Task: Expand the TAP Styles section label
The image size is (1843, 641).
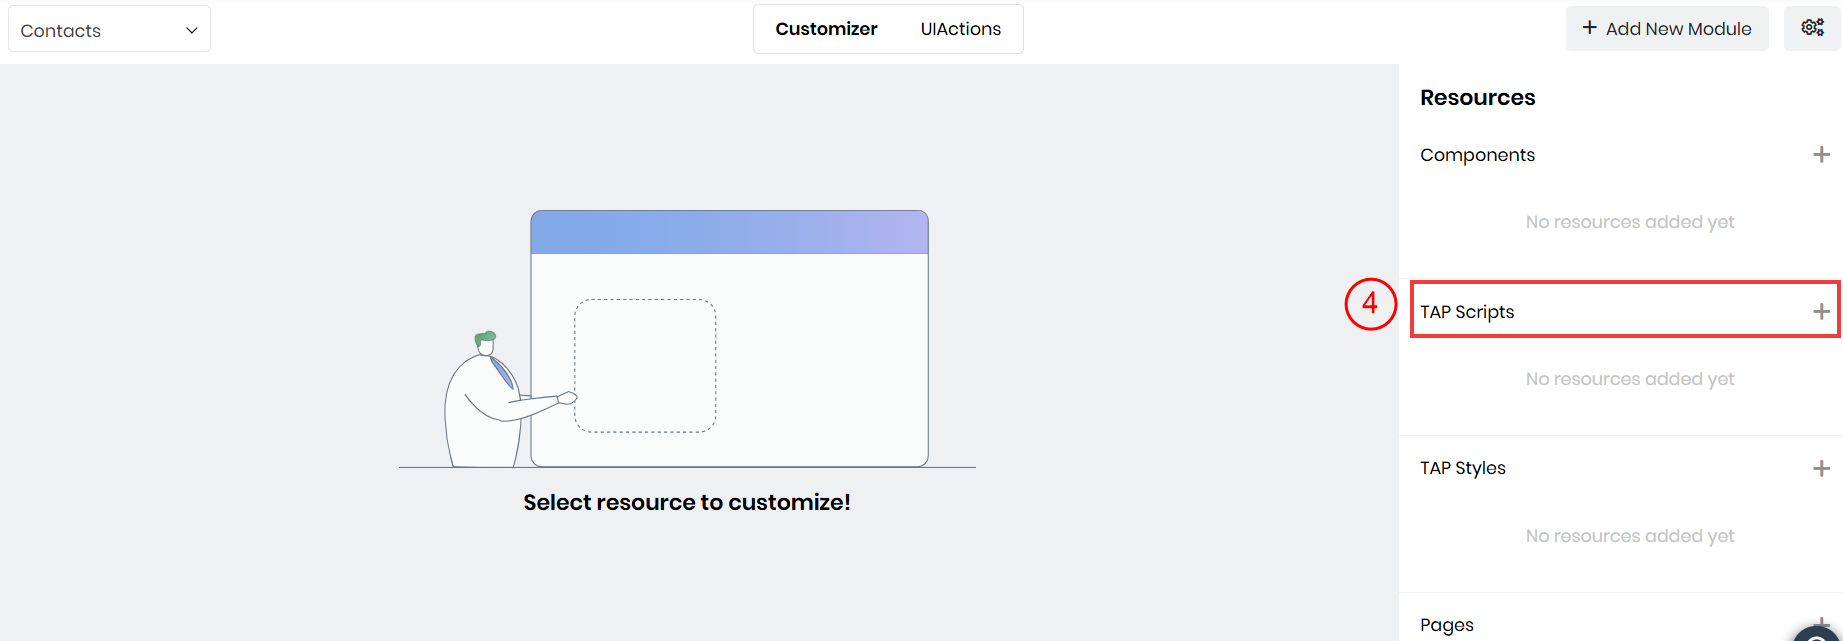Action: (x=1462, y=468)
